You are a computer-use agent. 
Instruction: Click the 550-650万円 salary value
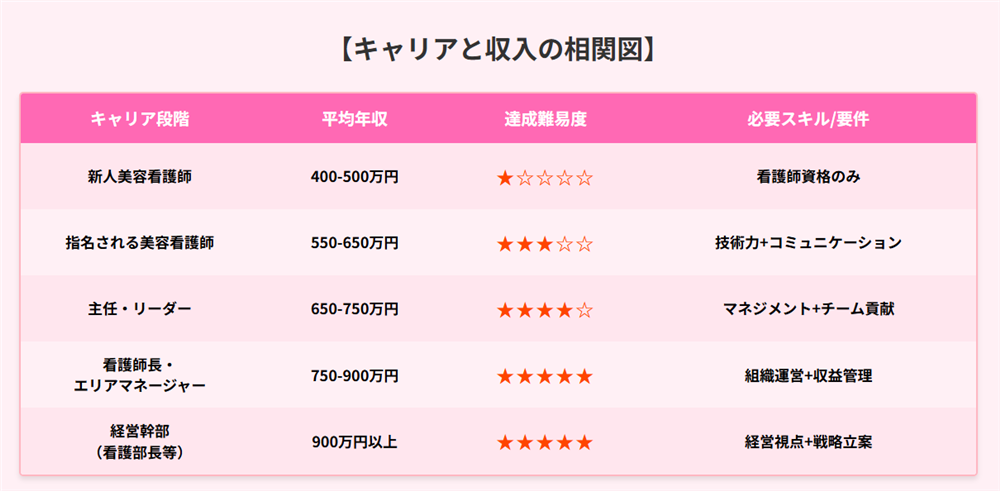point(354,243)
